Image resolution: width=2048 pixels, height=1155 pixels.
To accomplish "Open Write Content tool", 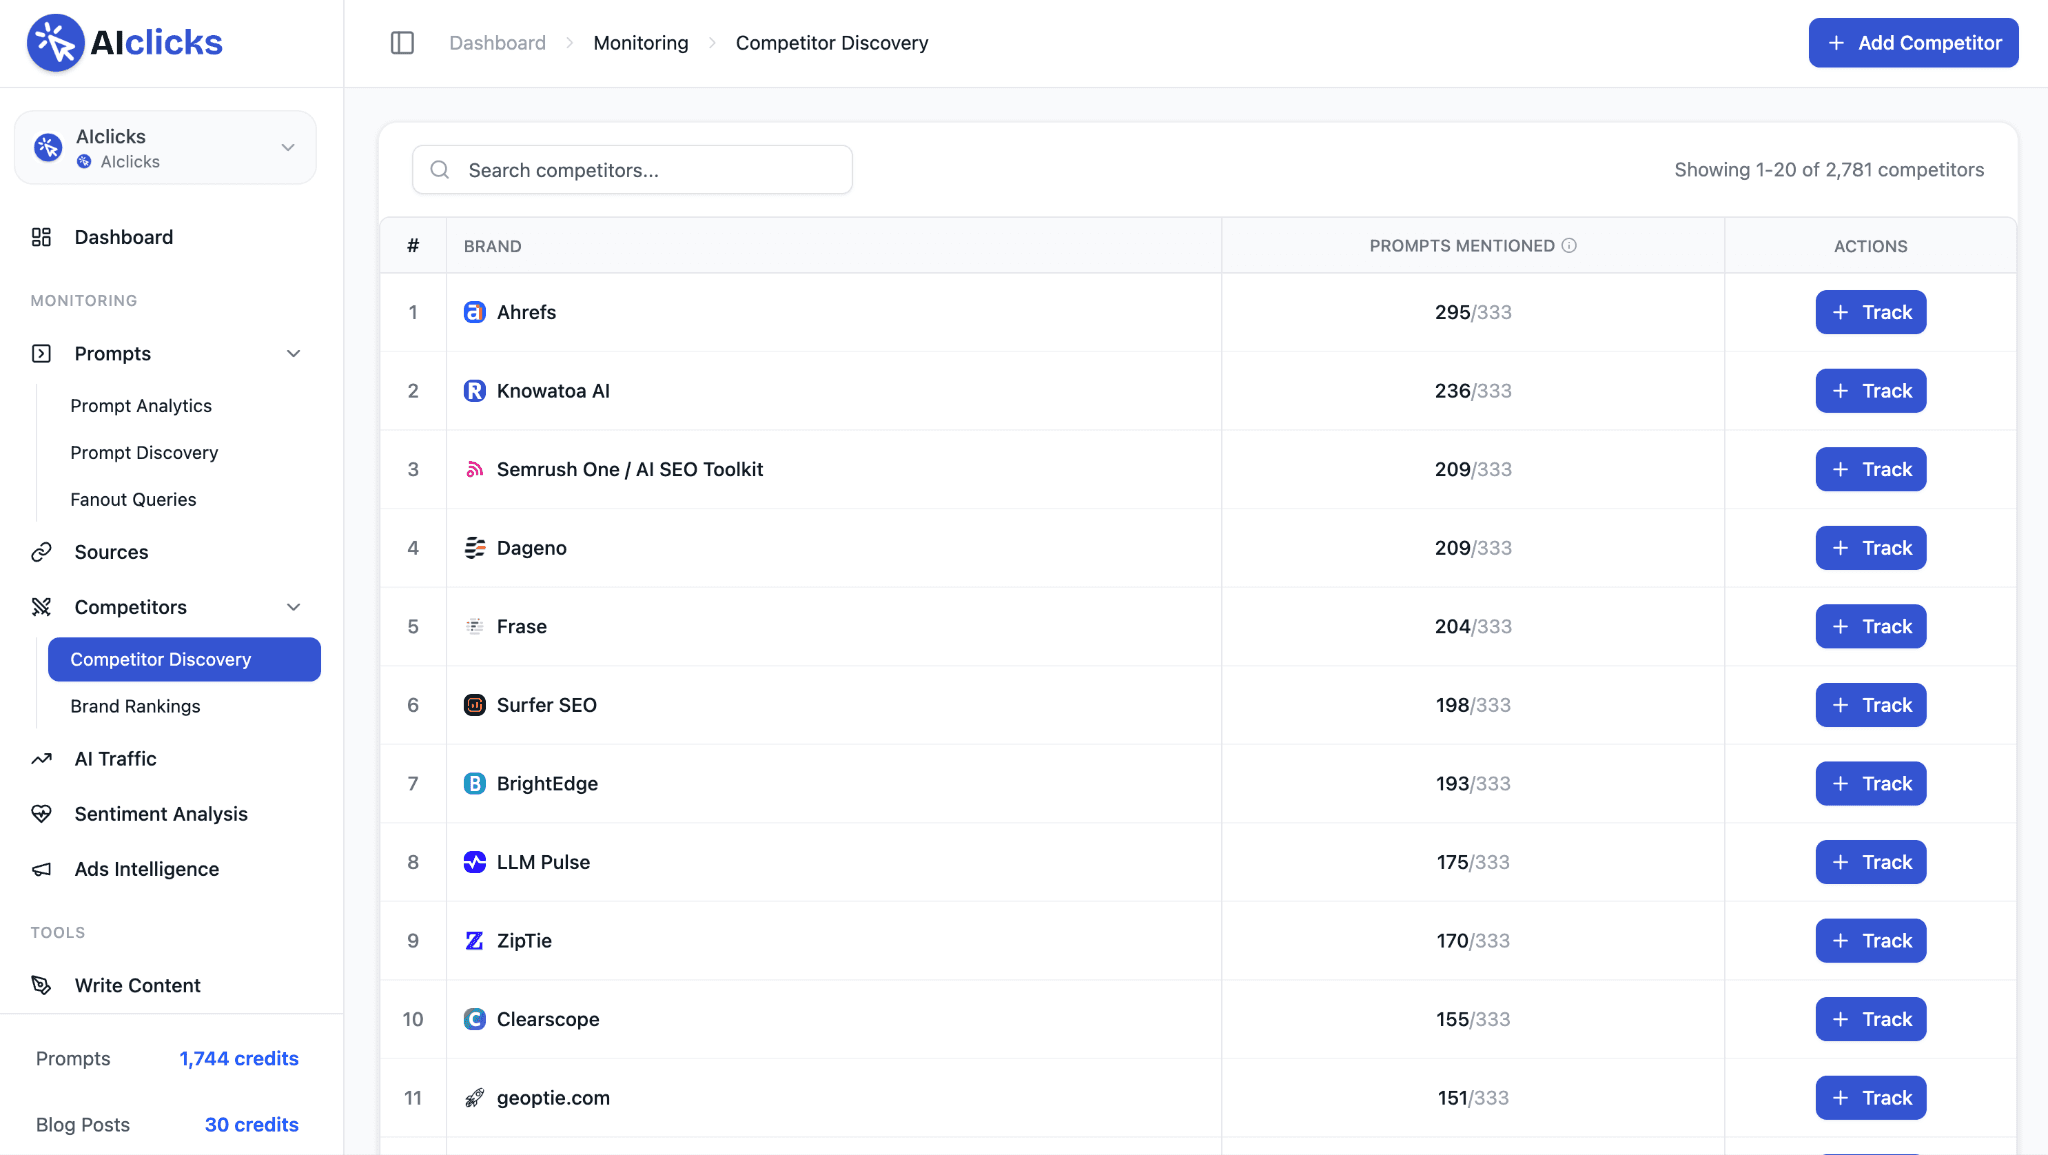I will 138,985.
